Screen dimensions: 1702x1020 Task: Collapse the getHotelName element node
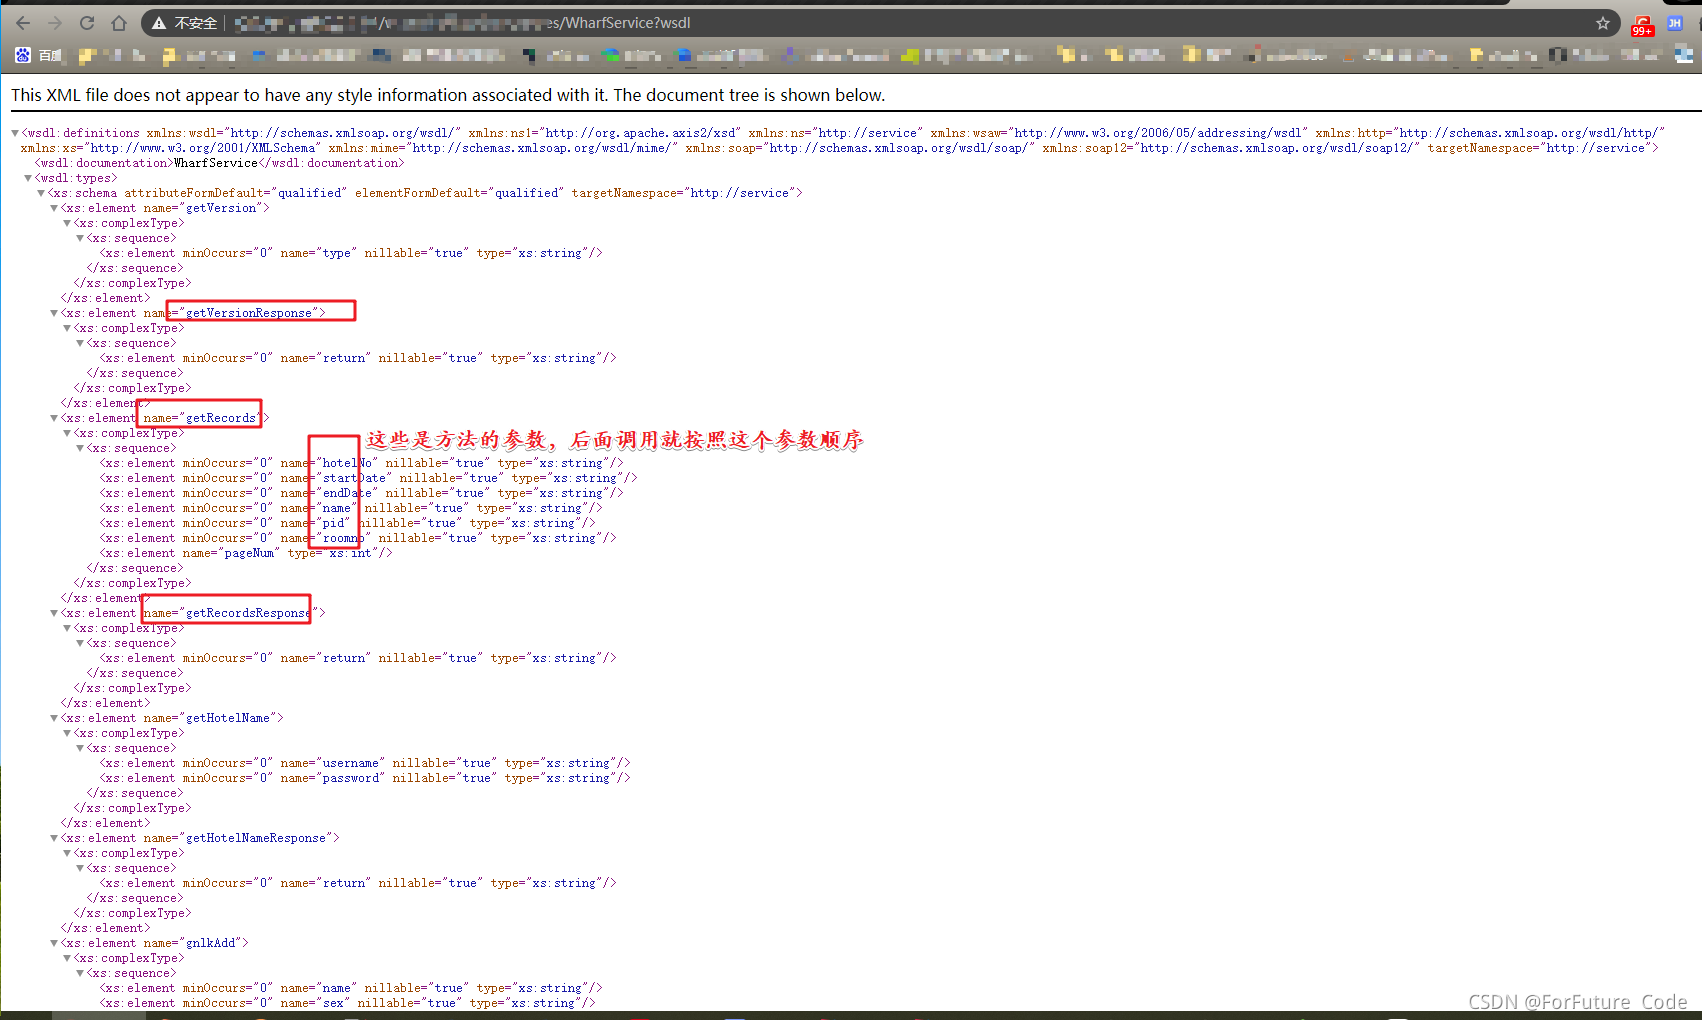[54, 717]
